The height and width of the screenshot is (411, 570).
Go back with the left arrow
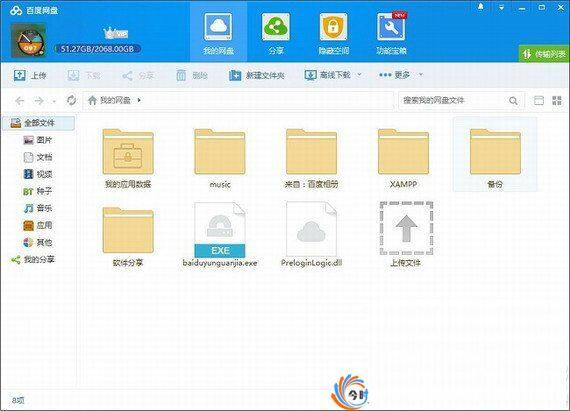click(20, 101)
